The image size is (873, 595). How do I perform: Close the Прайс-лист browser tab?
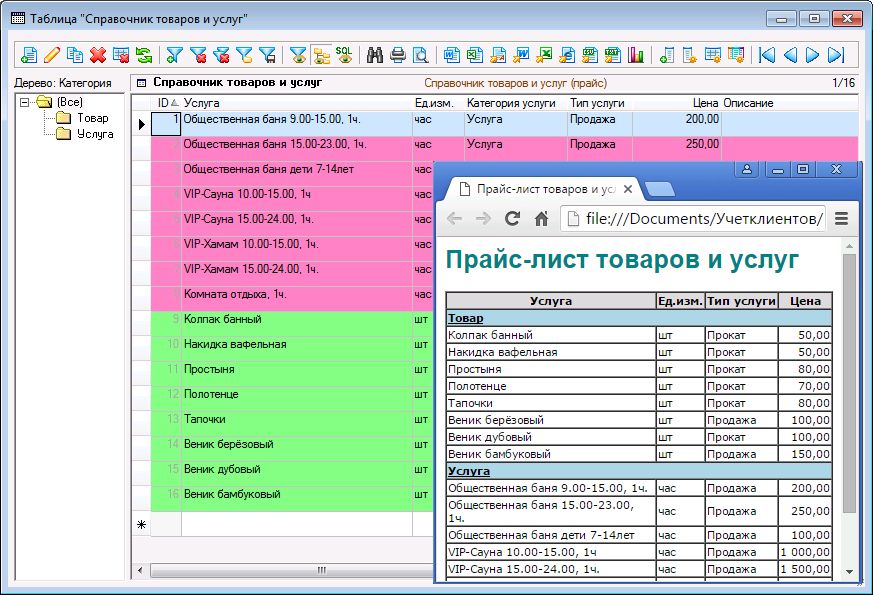(628, 189)
